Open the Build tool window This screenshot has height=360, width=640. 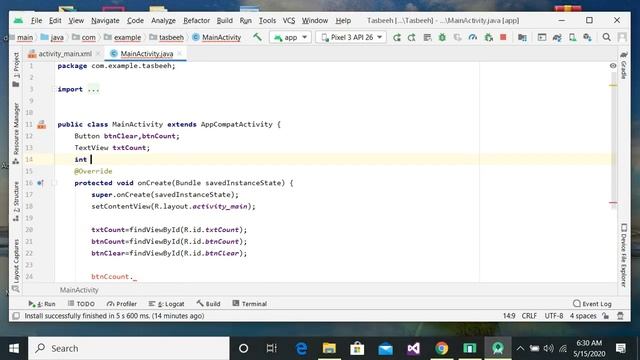(209, 304)
